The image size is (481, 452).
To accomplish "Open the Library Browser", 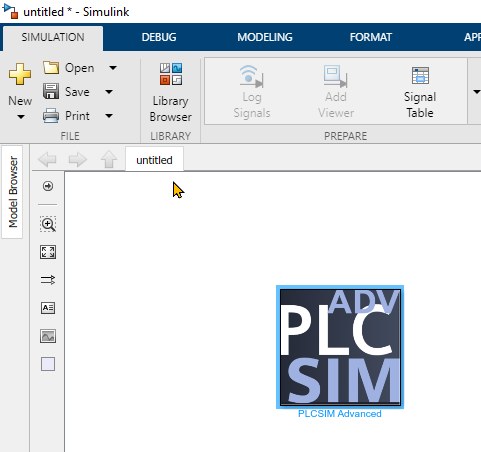I will coord(170,92).
